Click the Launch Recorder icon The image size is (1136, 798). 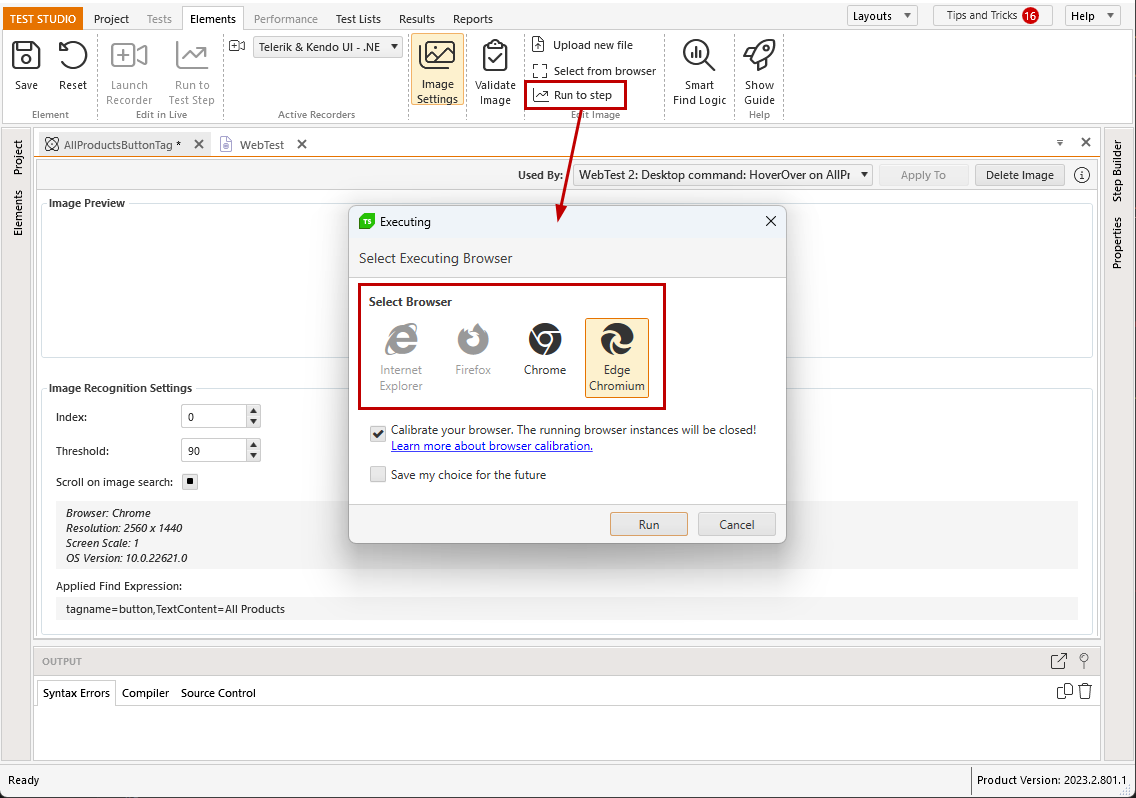pos(129,56)
